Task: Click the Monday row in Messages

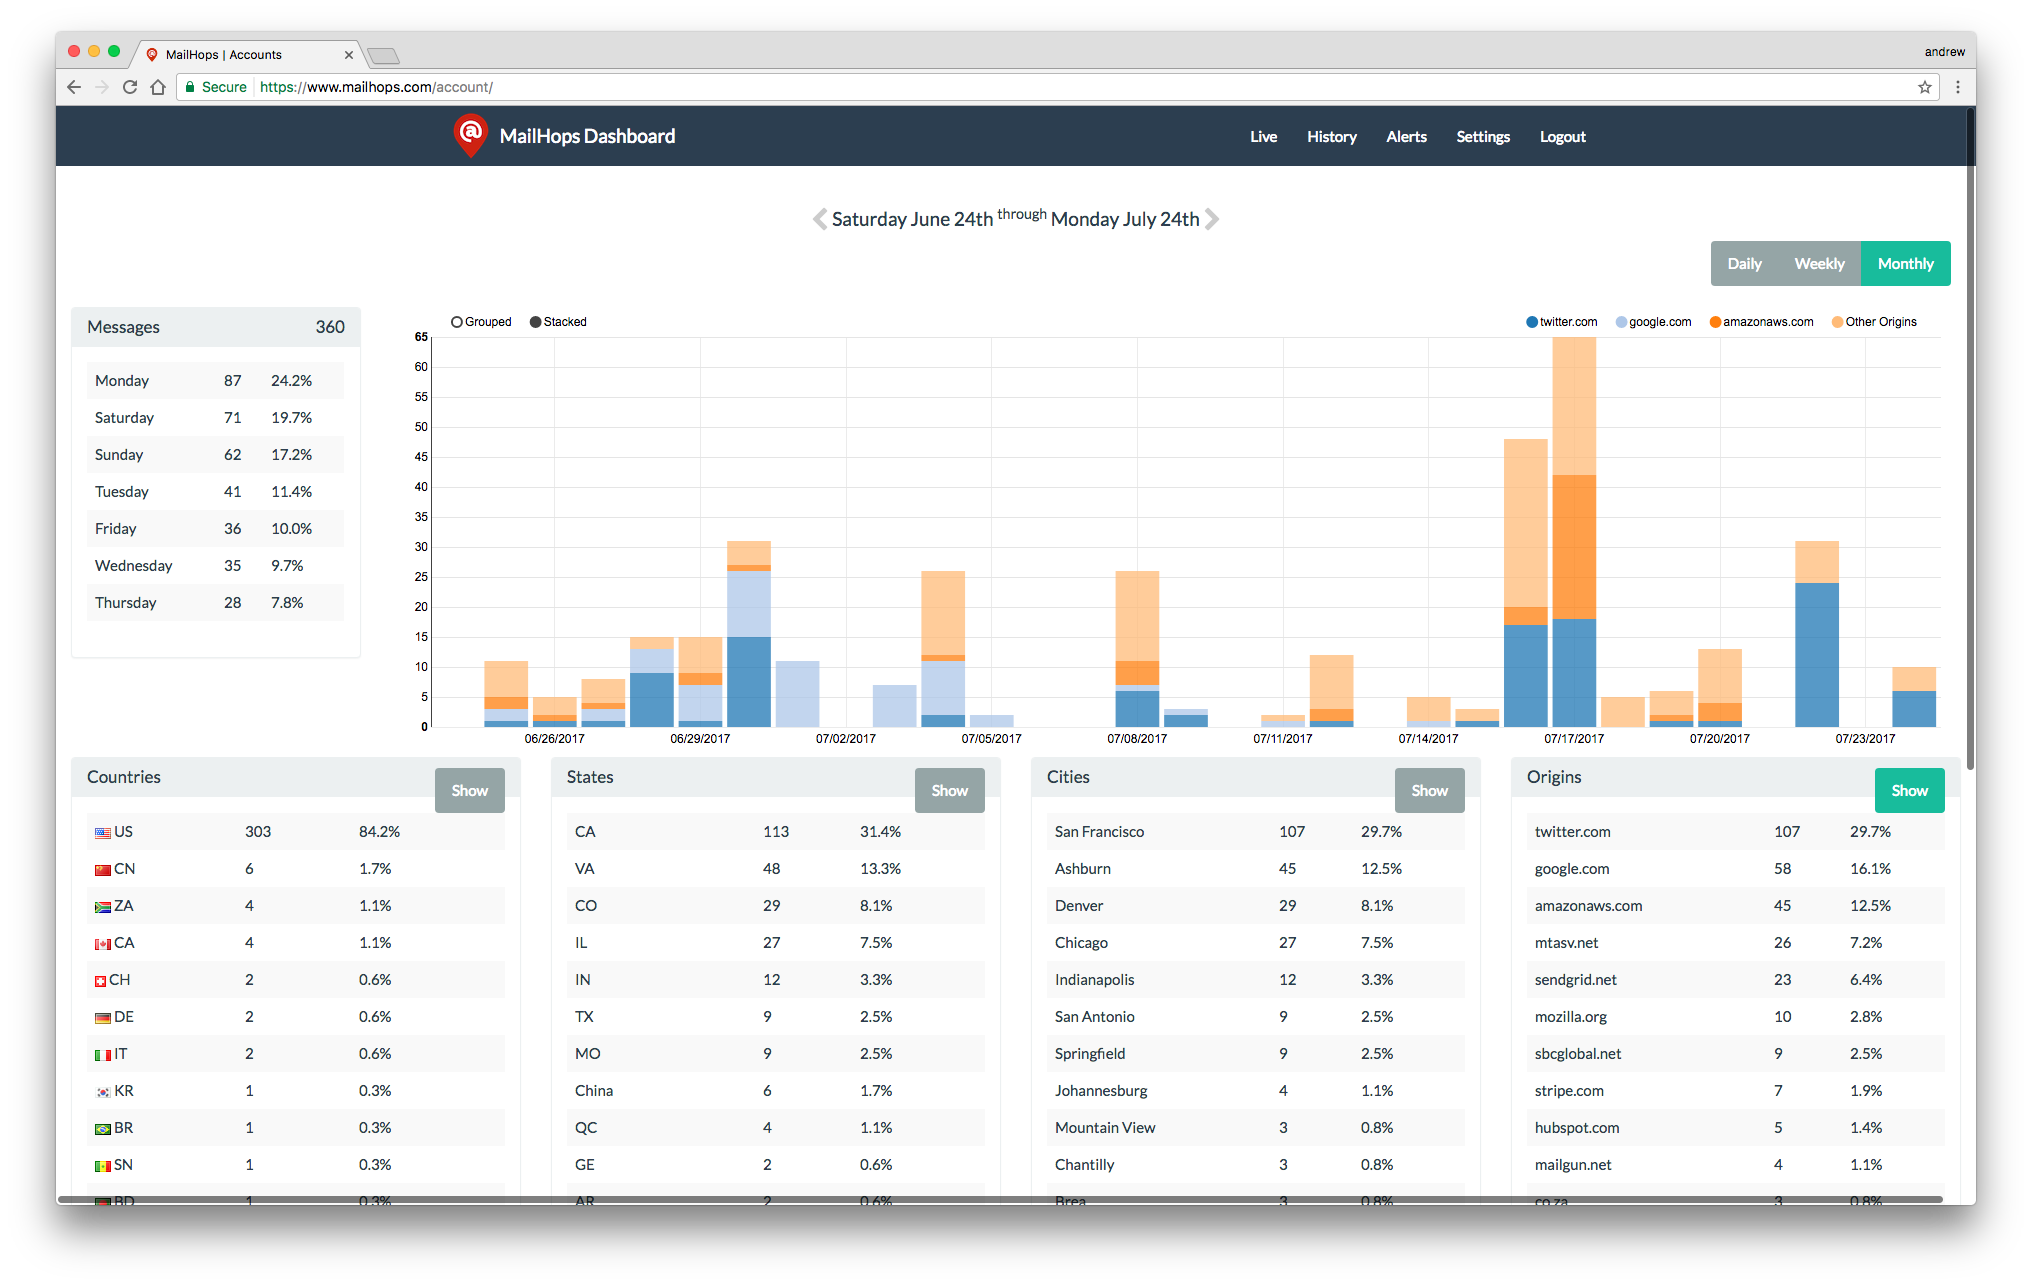Action: point(215,381)
